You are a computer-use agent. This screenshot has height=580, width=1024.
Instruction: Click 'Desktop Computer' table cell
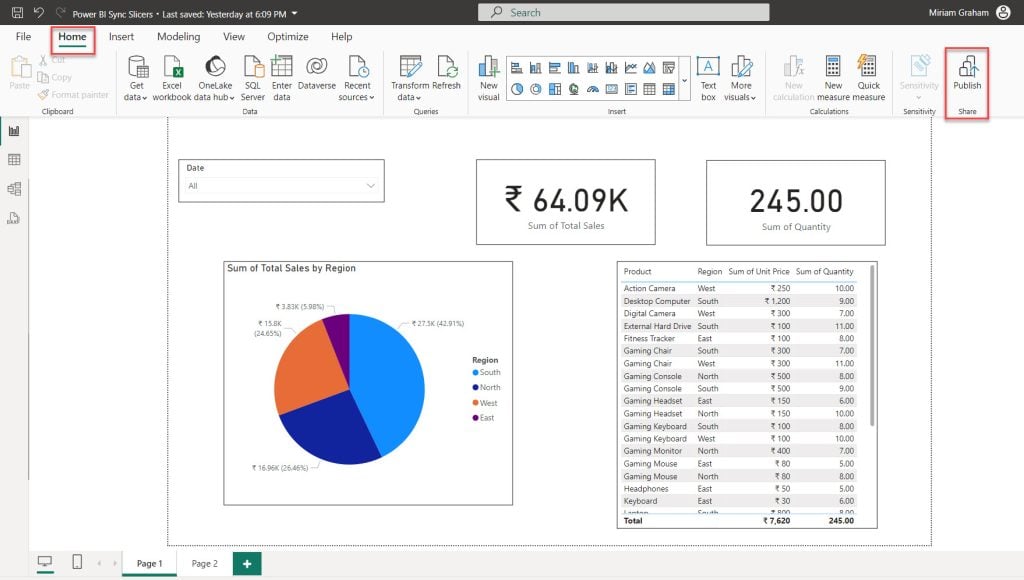point(656,301)
